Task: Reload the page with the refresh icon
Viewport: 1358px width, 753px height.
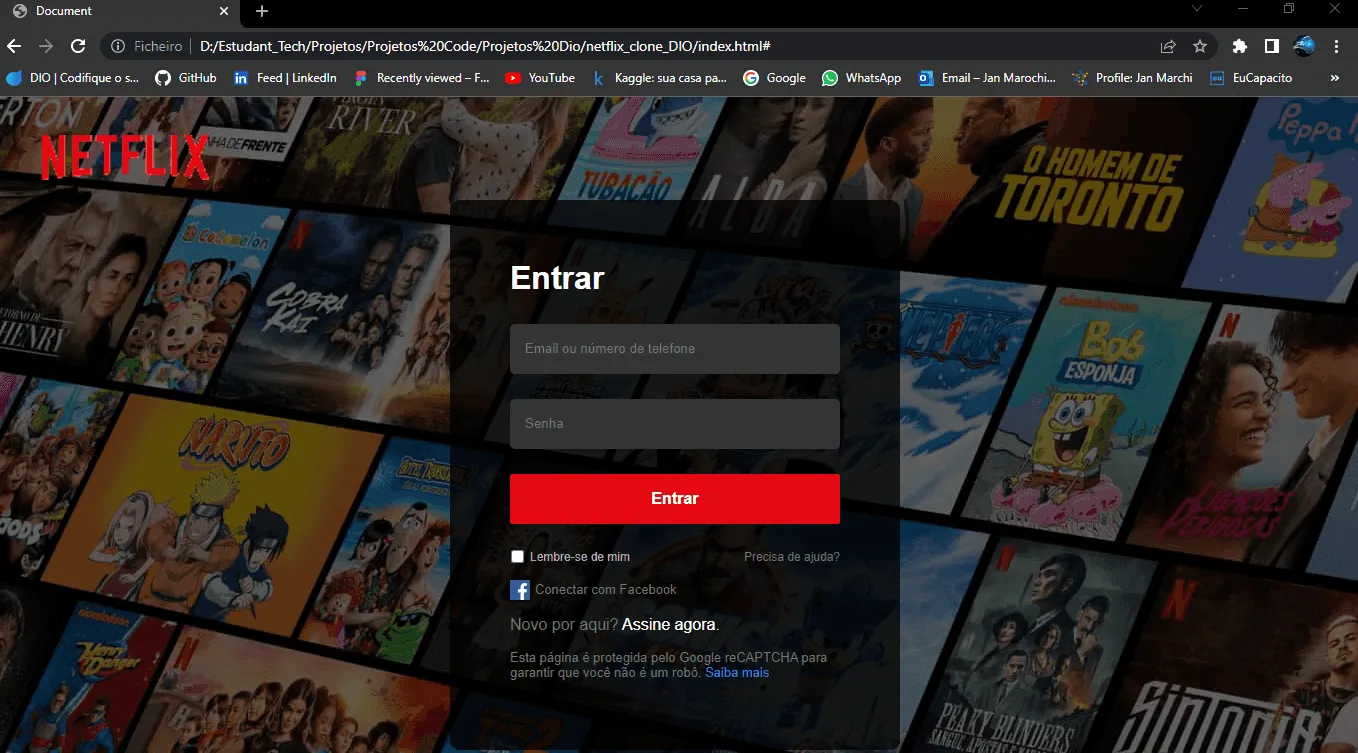Action: click(x=78, y=46)
